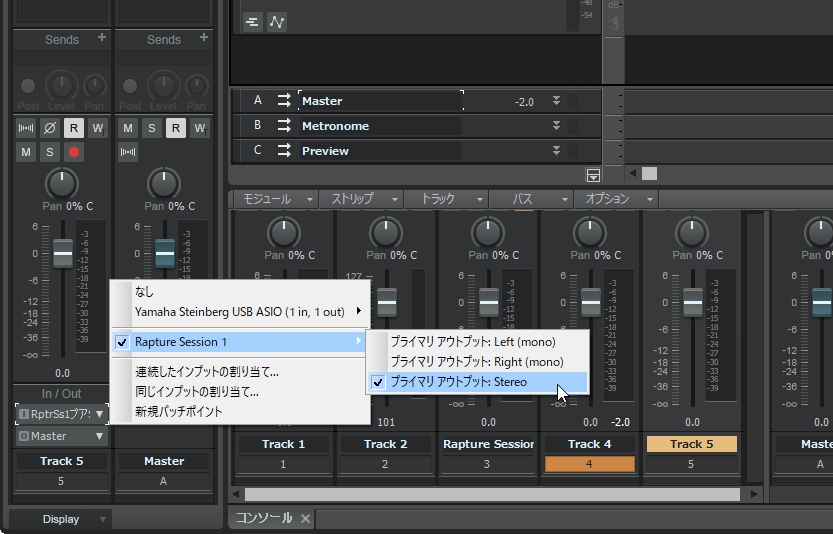Toggle input echo on Track 5 strip
Screen dimensions: 833x534
(x=26, y=128)
